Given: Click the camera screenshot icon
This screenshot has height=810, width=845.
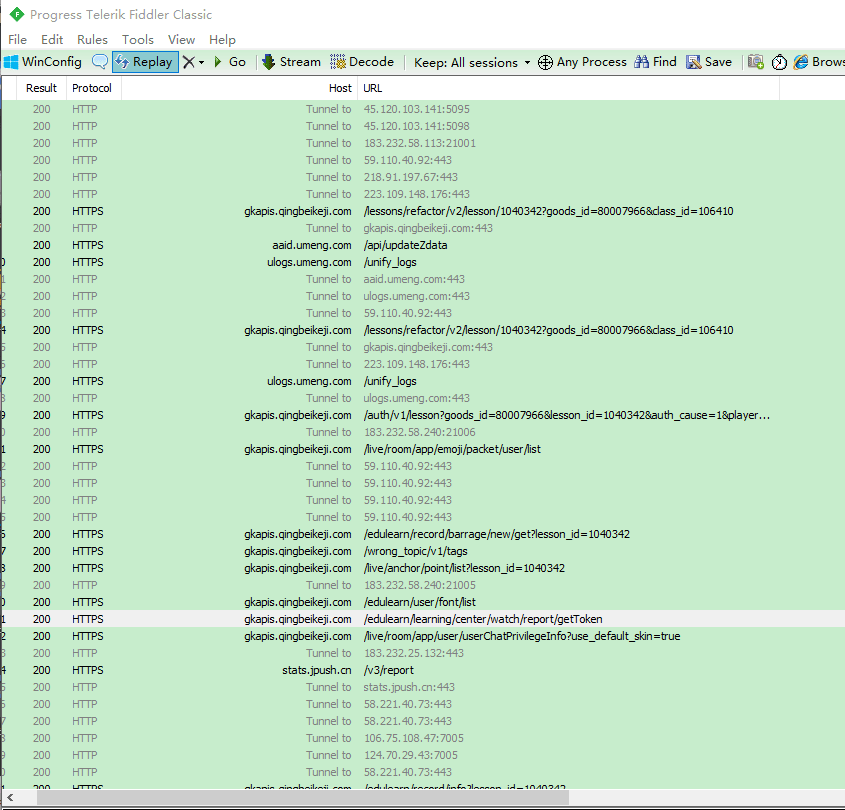Looking at the screenshot, I should click(756, 62).
